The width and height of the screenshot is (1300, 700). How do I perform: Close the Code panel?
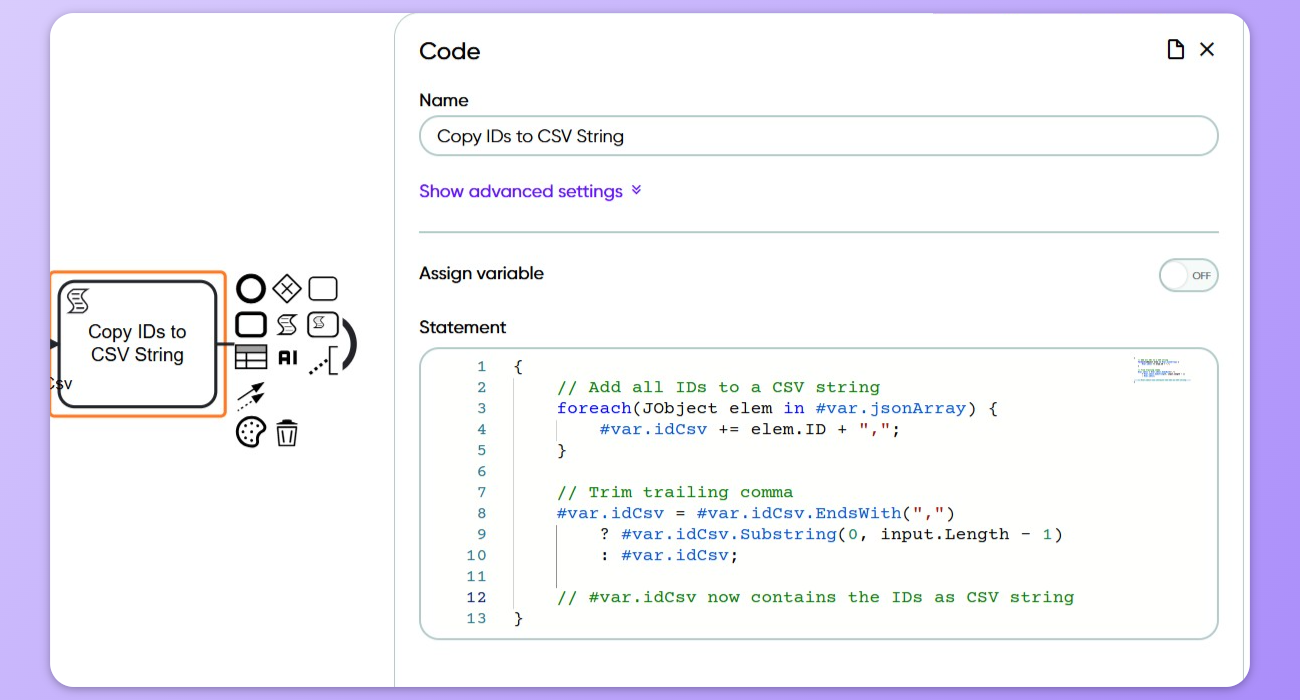pos(1207,50)
